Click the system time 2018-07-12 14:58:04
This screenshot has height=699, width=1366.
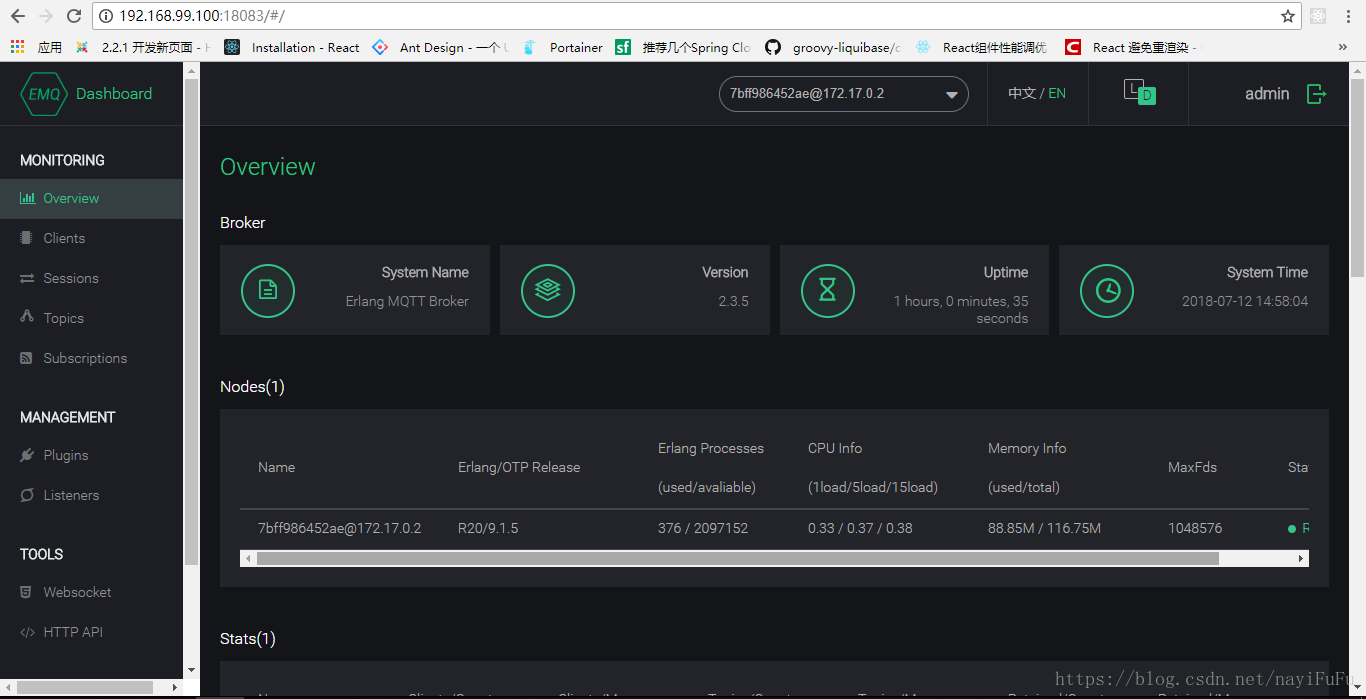[1245, 301]
